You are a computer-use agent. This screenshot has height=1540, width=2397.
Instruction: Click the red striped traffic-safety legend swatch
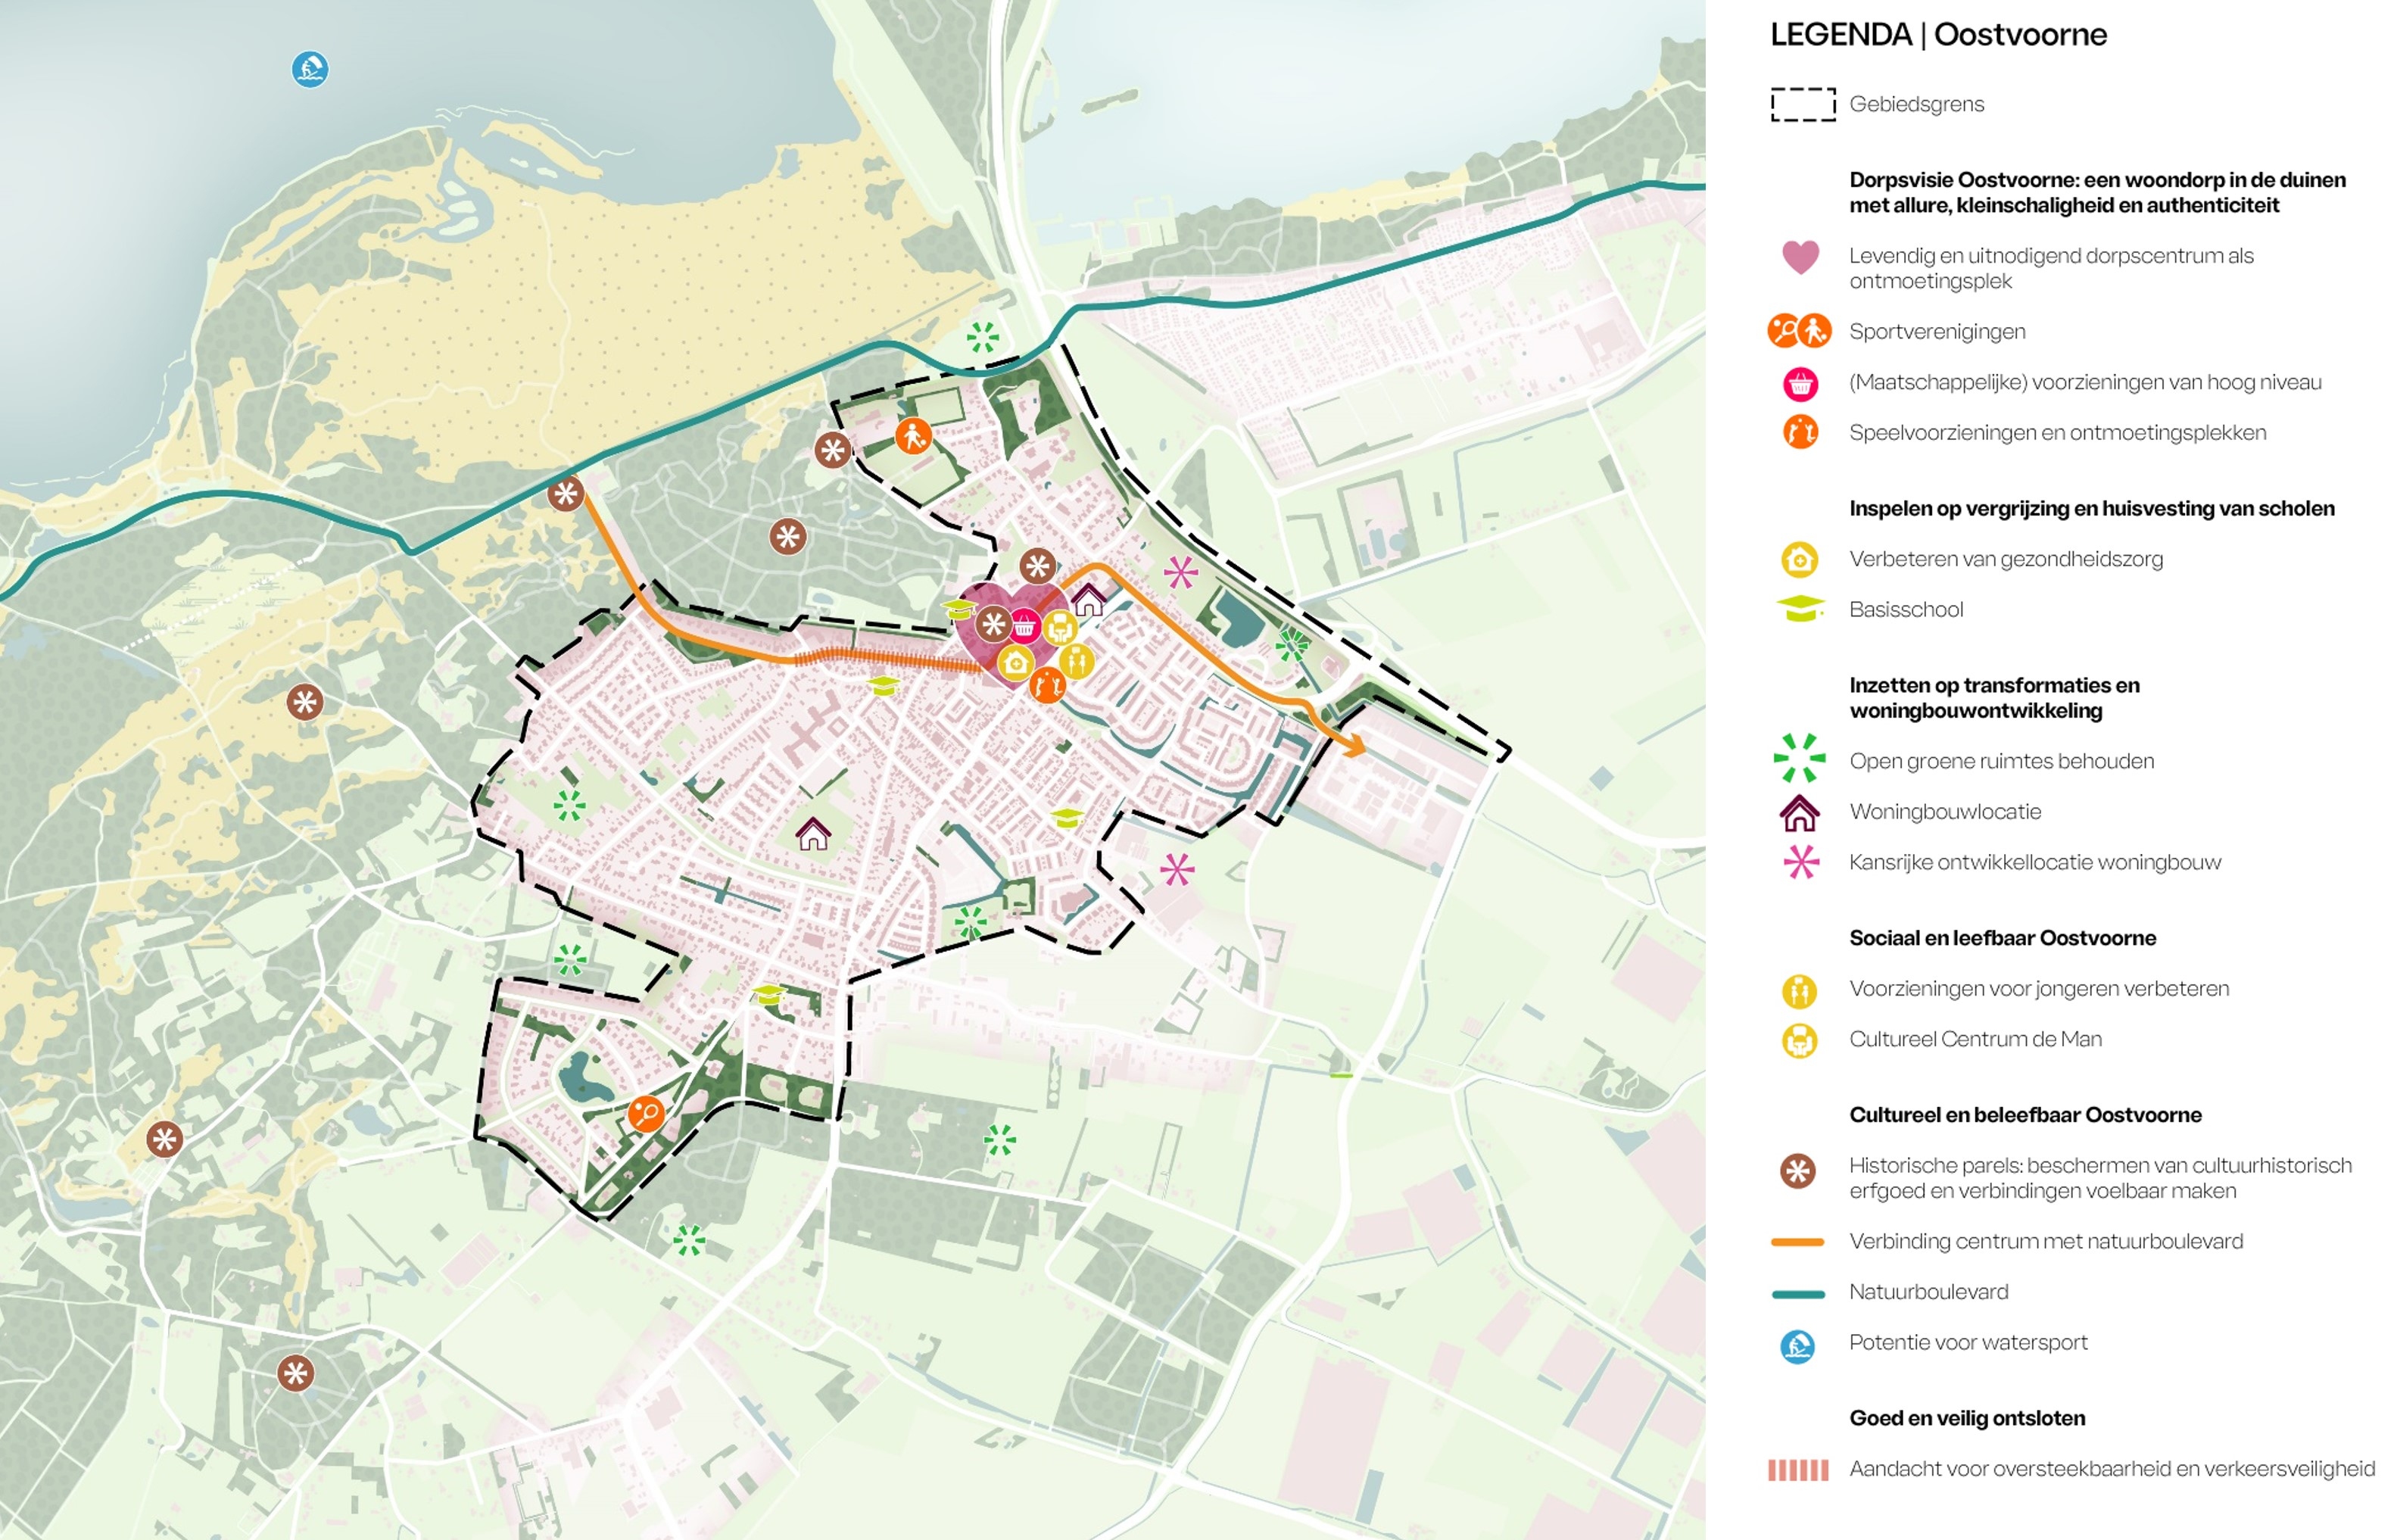click(x=1797, y=1469)
